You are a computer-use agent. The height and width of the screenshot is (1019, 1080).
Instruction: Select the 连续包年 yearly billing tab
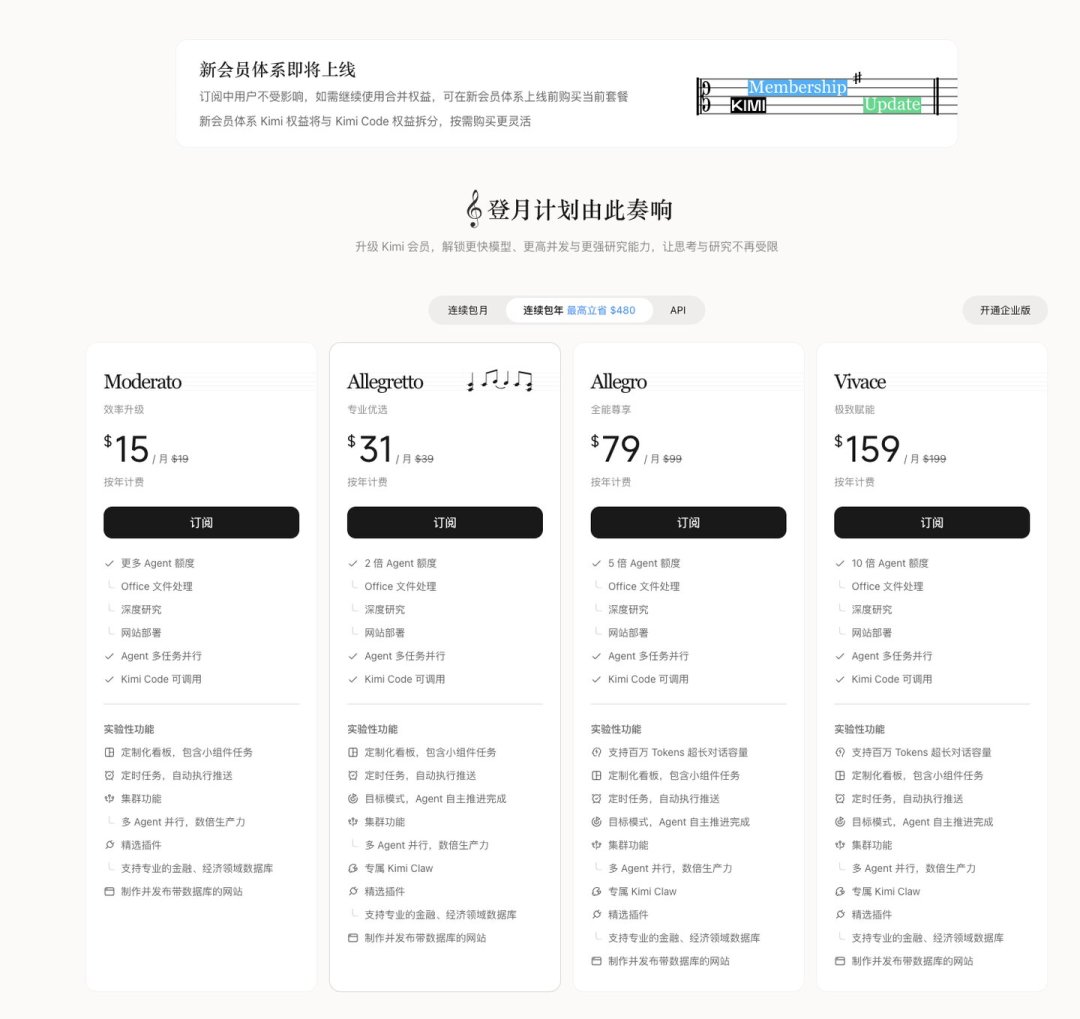point(579,310)
